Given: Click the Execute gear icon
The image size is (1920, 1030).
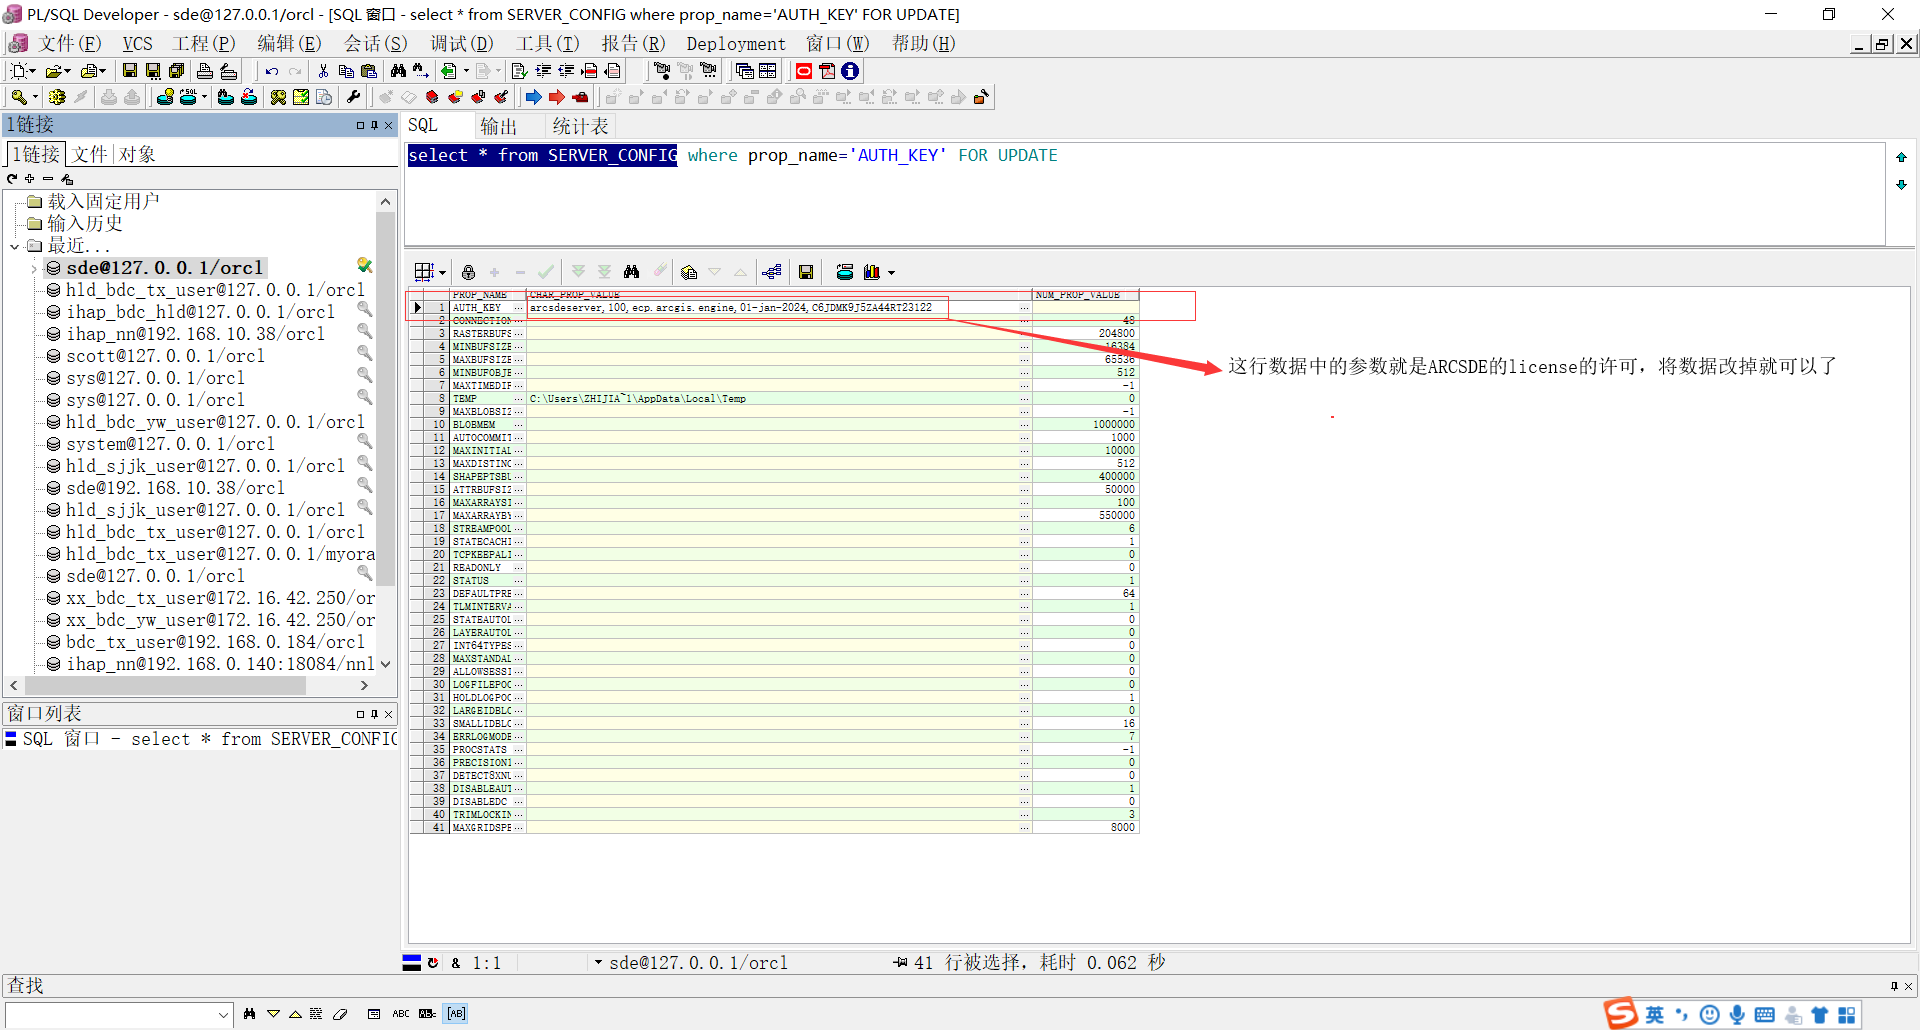Looking at the screenshot, I should [x=57, y=97].
